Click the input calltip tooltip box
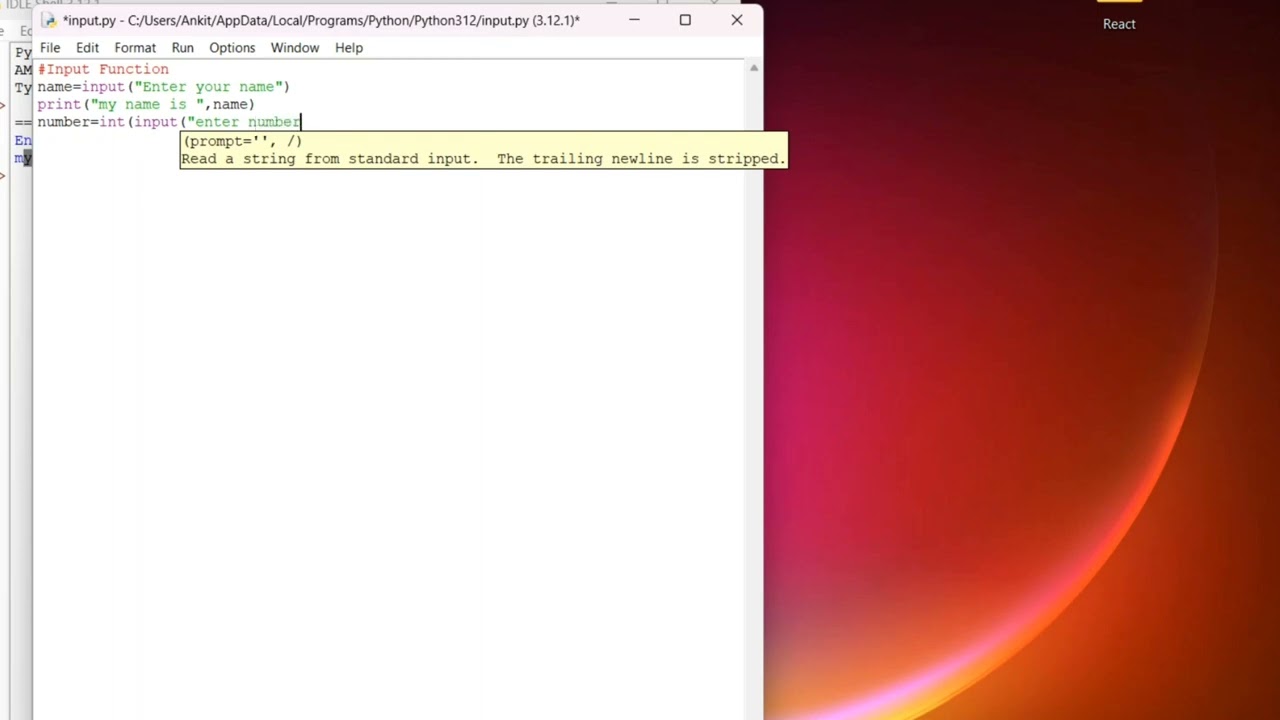This screenshot has width=1280, height=720. [x=484, y=150]
